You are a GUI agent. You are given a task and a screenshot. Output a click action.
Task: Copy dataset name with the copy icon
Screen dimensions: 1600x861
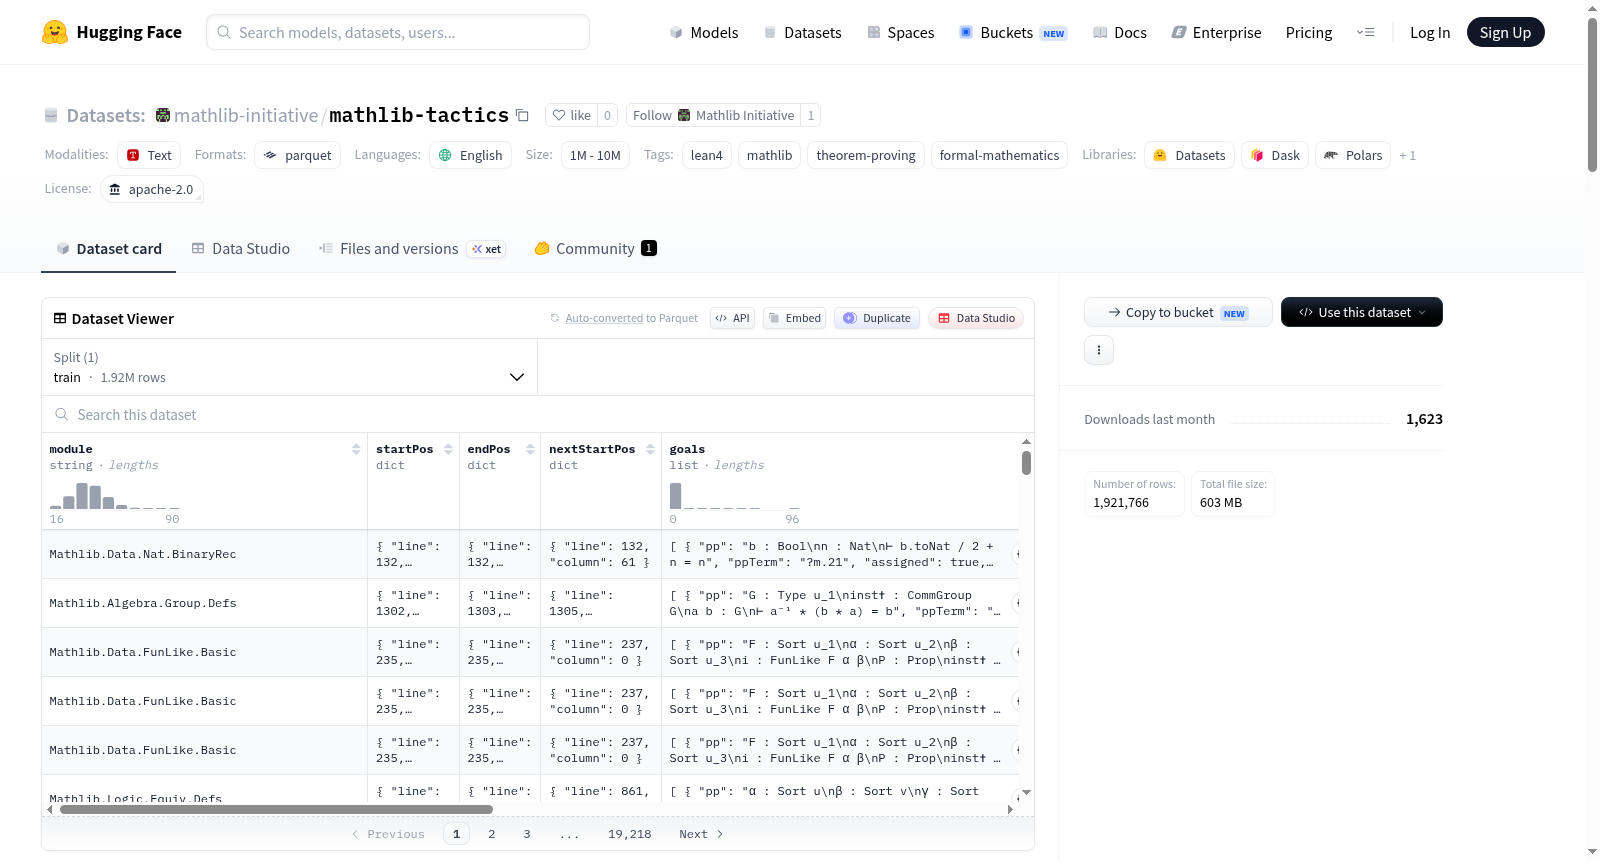[522, 115]
